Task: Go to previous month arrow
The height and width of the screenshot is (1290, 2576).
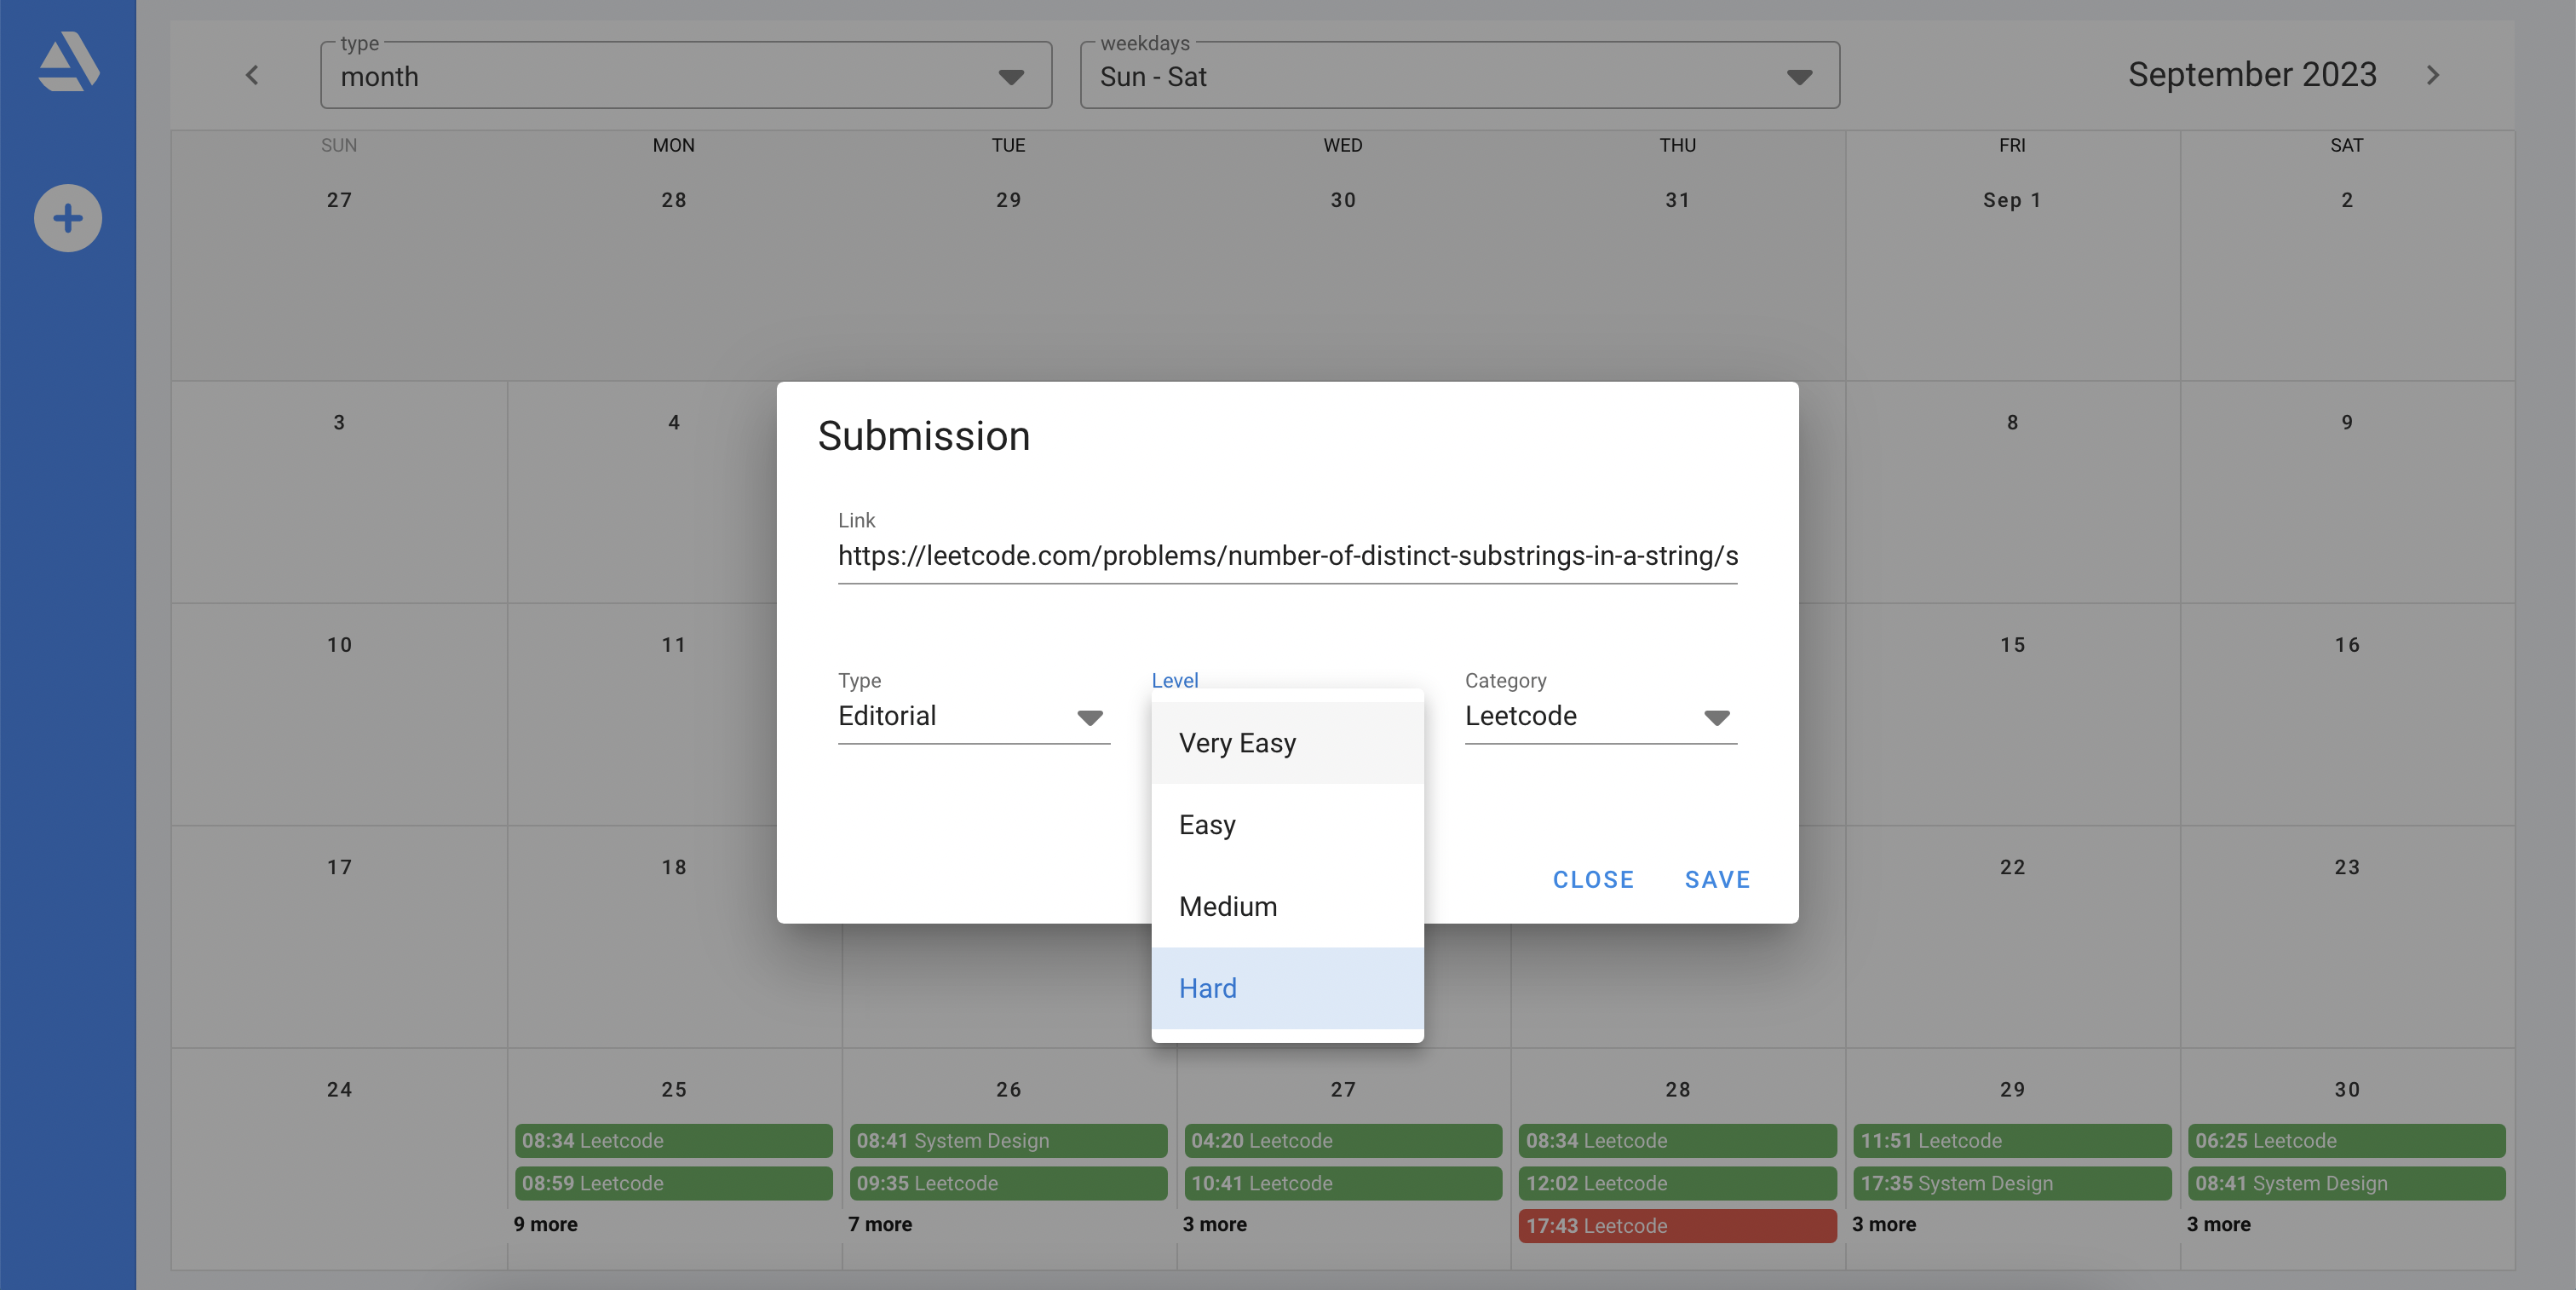Action: click(252, 75)
